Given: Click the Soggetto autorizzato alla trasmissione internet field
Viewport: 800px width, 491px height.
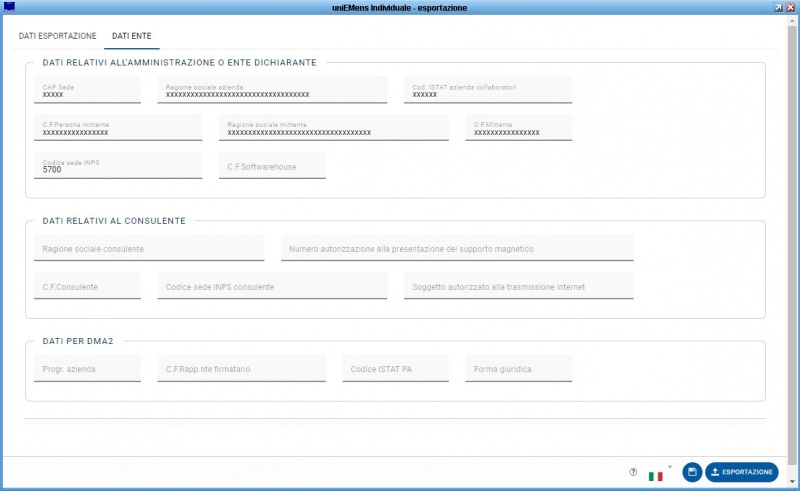Looking at the screenshot, I should point(519,287).
